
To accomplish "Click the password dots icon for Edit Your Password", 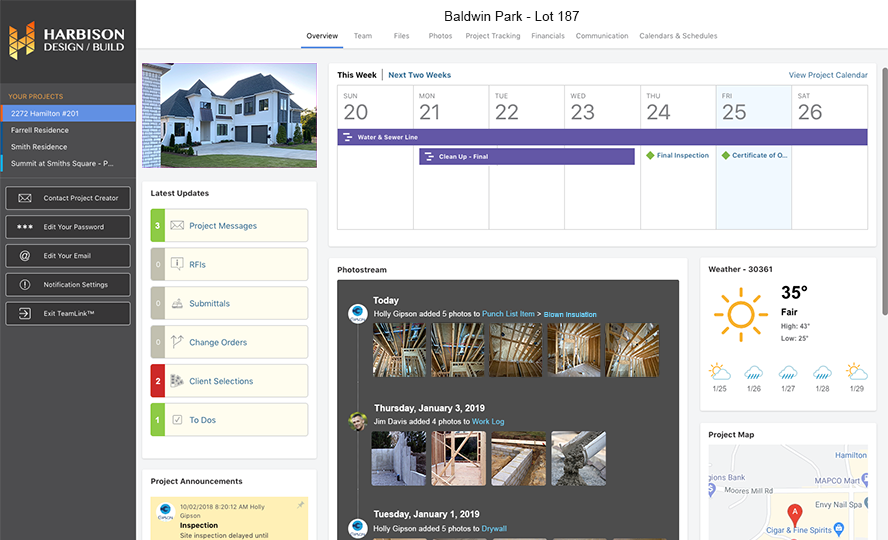I will [25, 227].
